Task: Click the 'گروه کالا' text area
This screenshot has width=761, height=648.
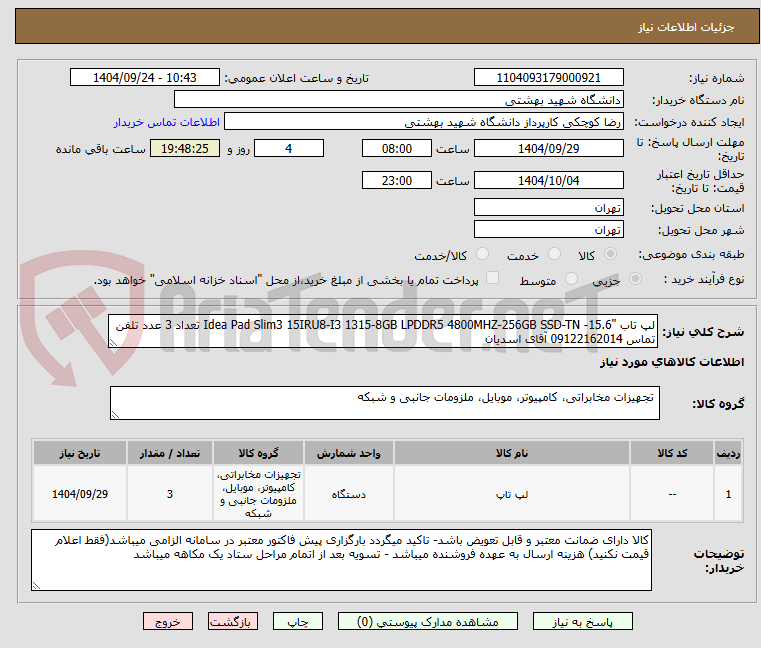Action: click(x=385, y=404)
